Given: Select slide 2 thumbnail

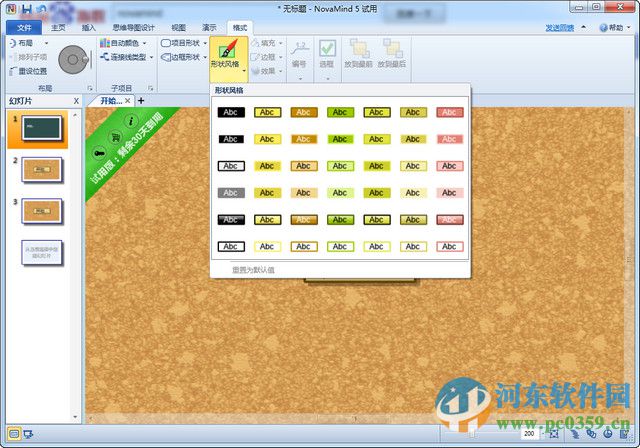Looking at the screenshot, I should pyautogui.click(x=42, y=169).
